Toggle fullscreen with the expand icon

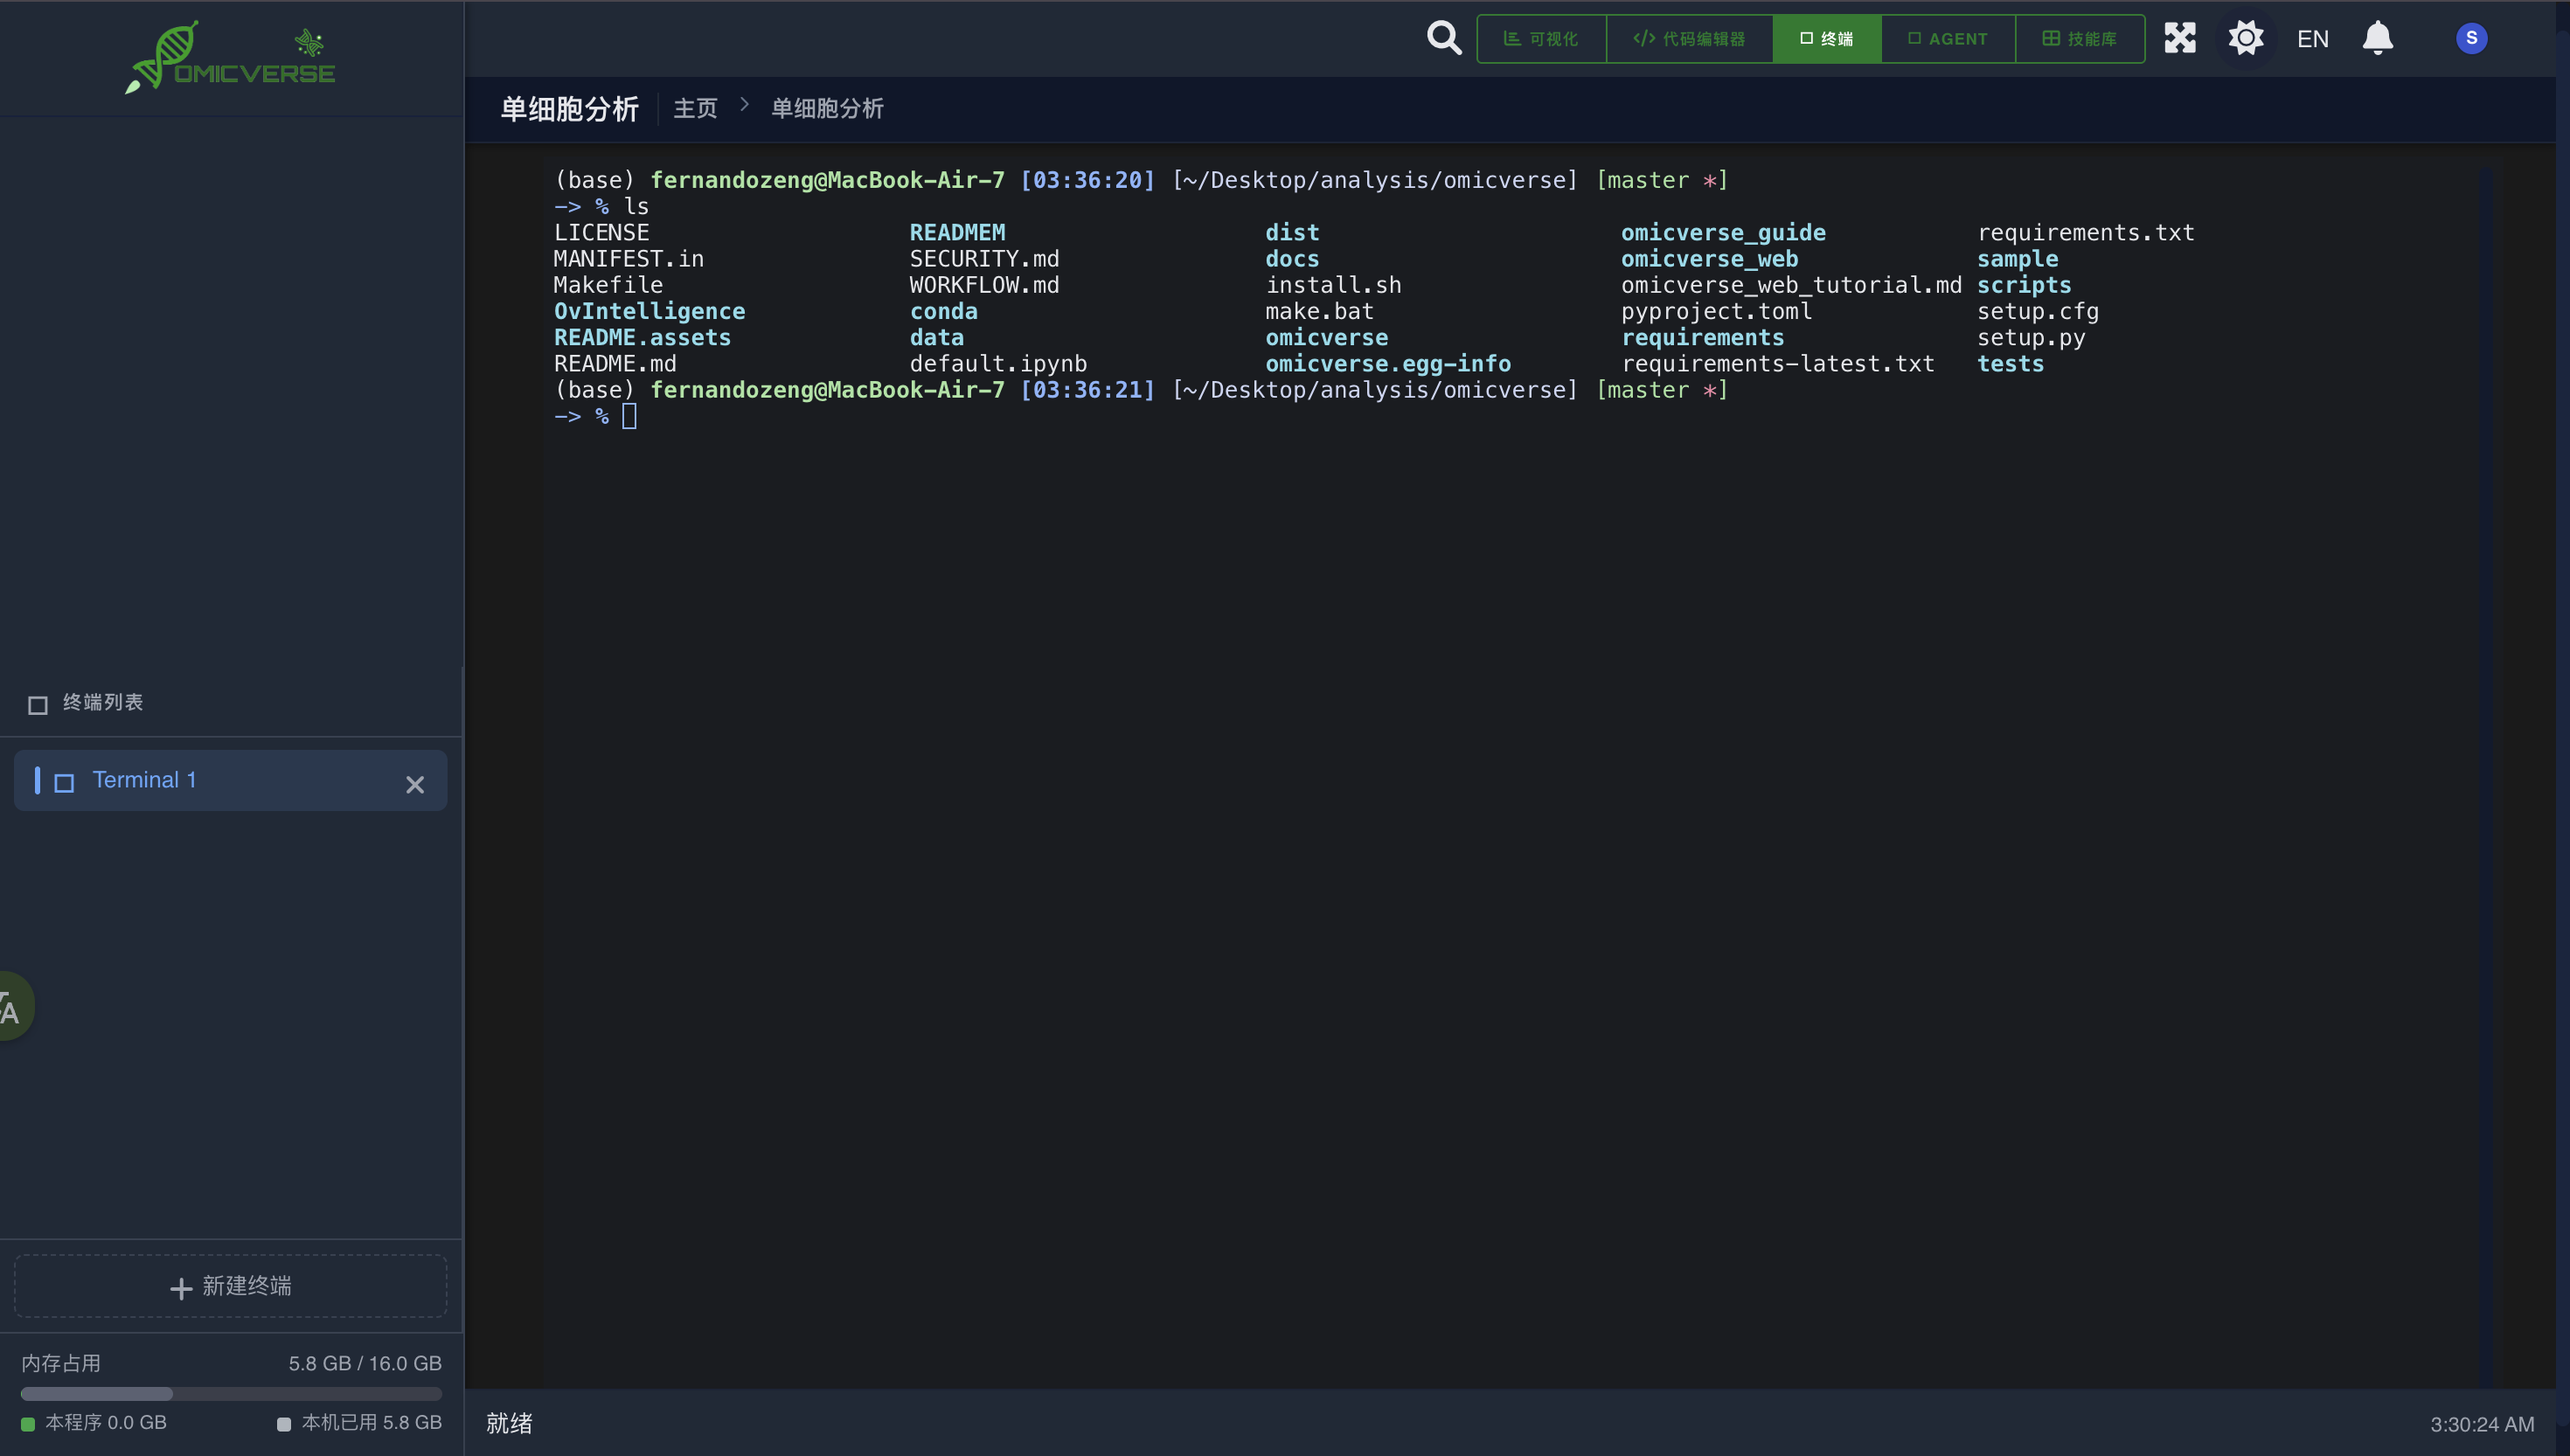(2179, 38)
